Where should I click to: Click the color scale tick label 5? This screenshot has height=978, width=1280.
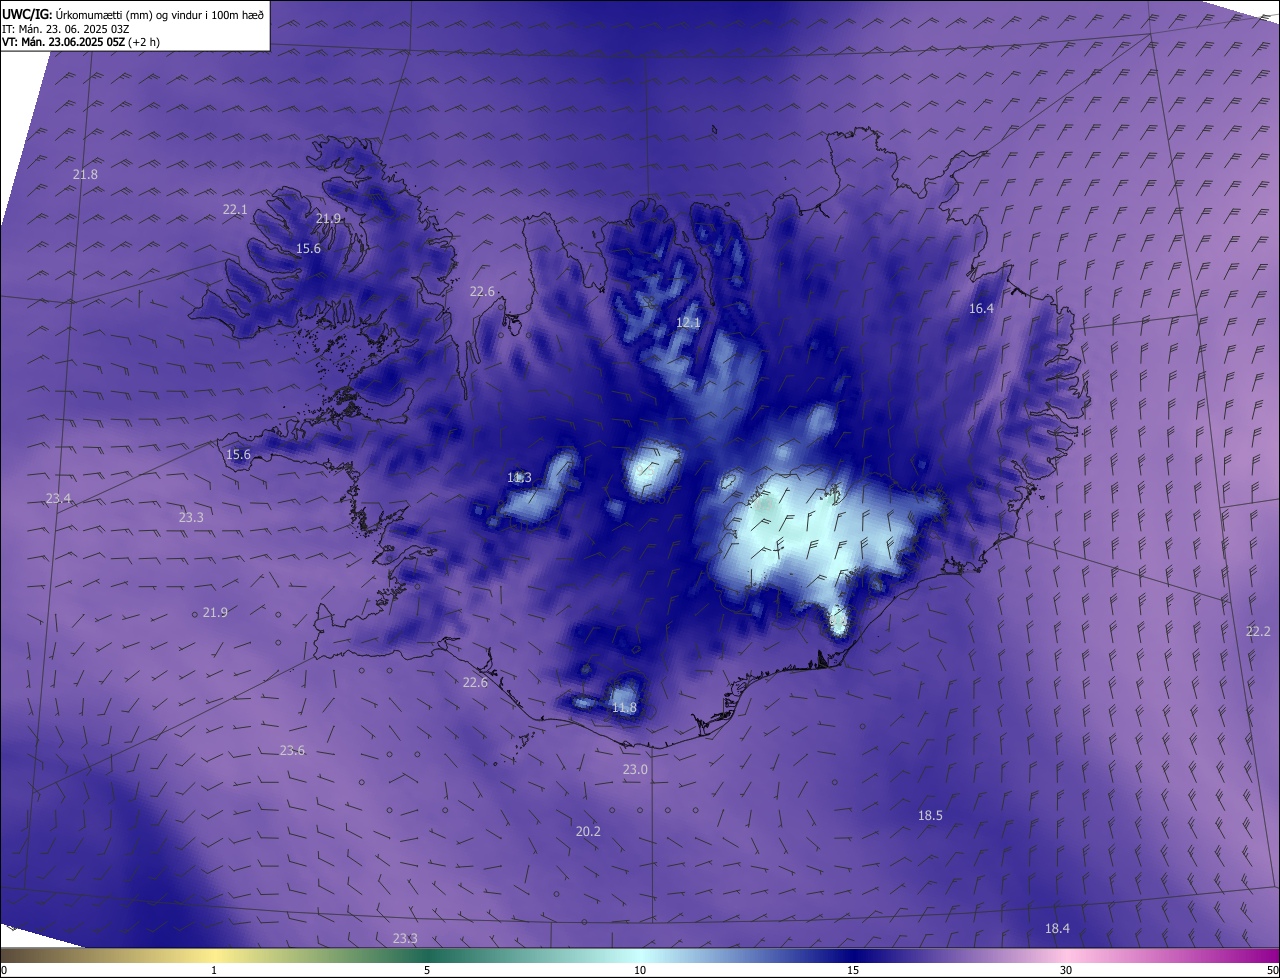[x=427, y=971]
